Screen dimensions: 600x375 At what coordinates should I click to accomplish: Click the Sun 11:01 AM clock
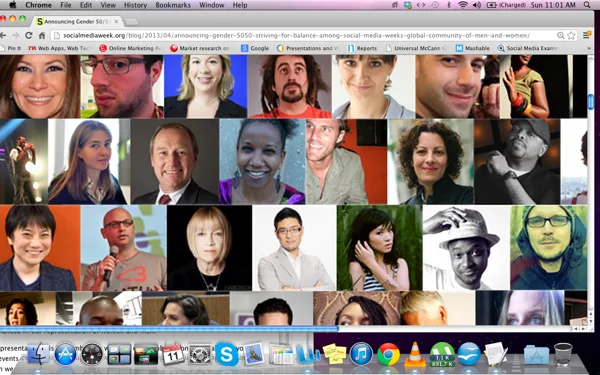(x=553, y=5)
